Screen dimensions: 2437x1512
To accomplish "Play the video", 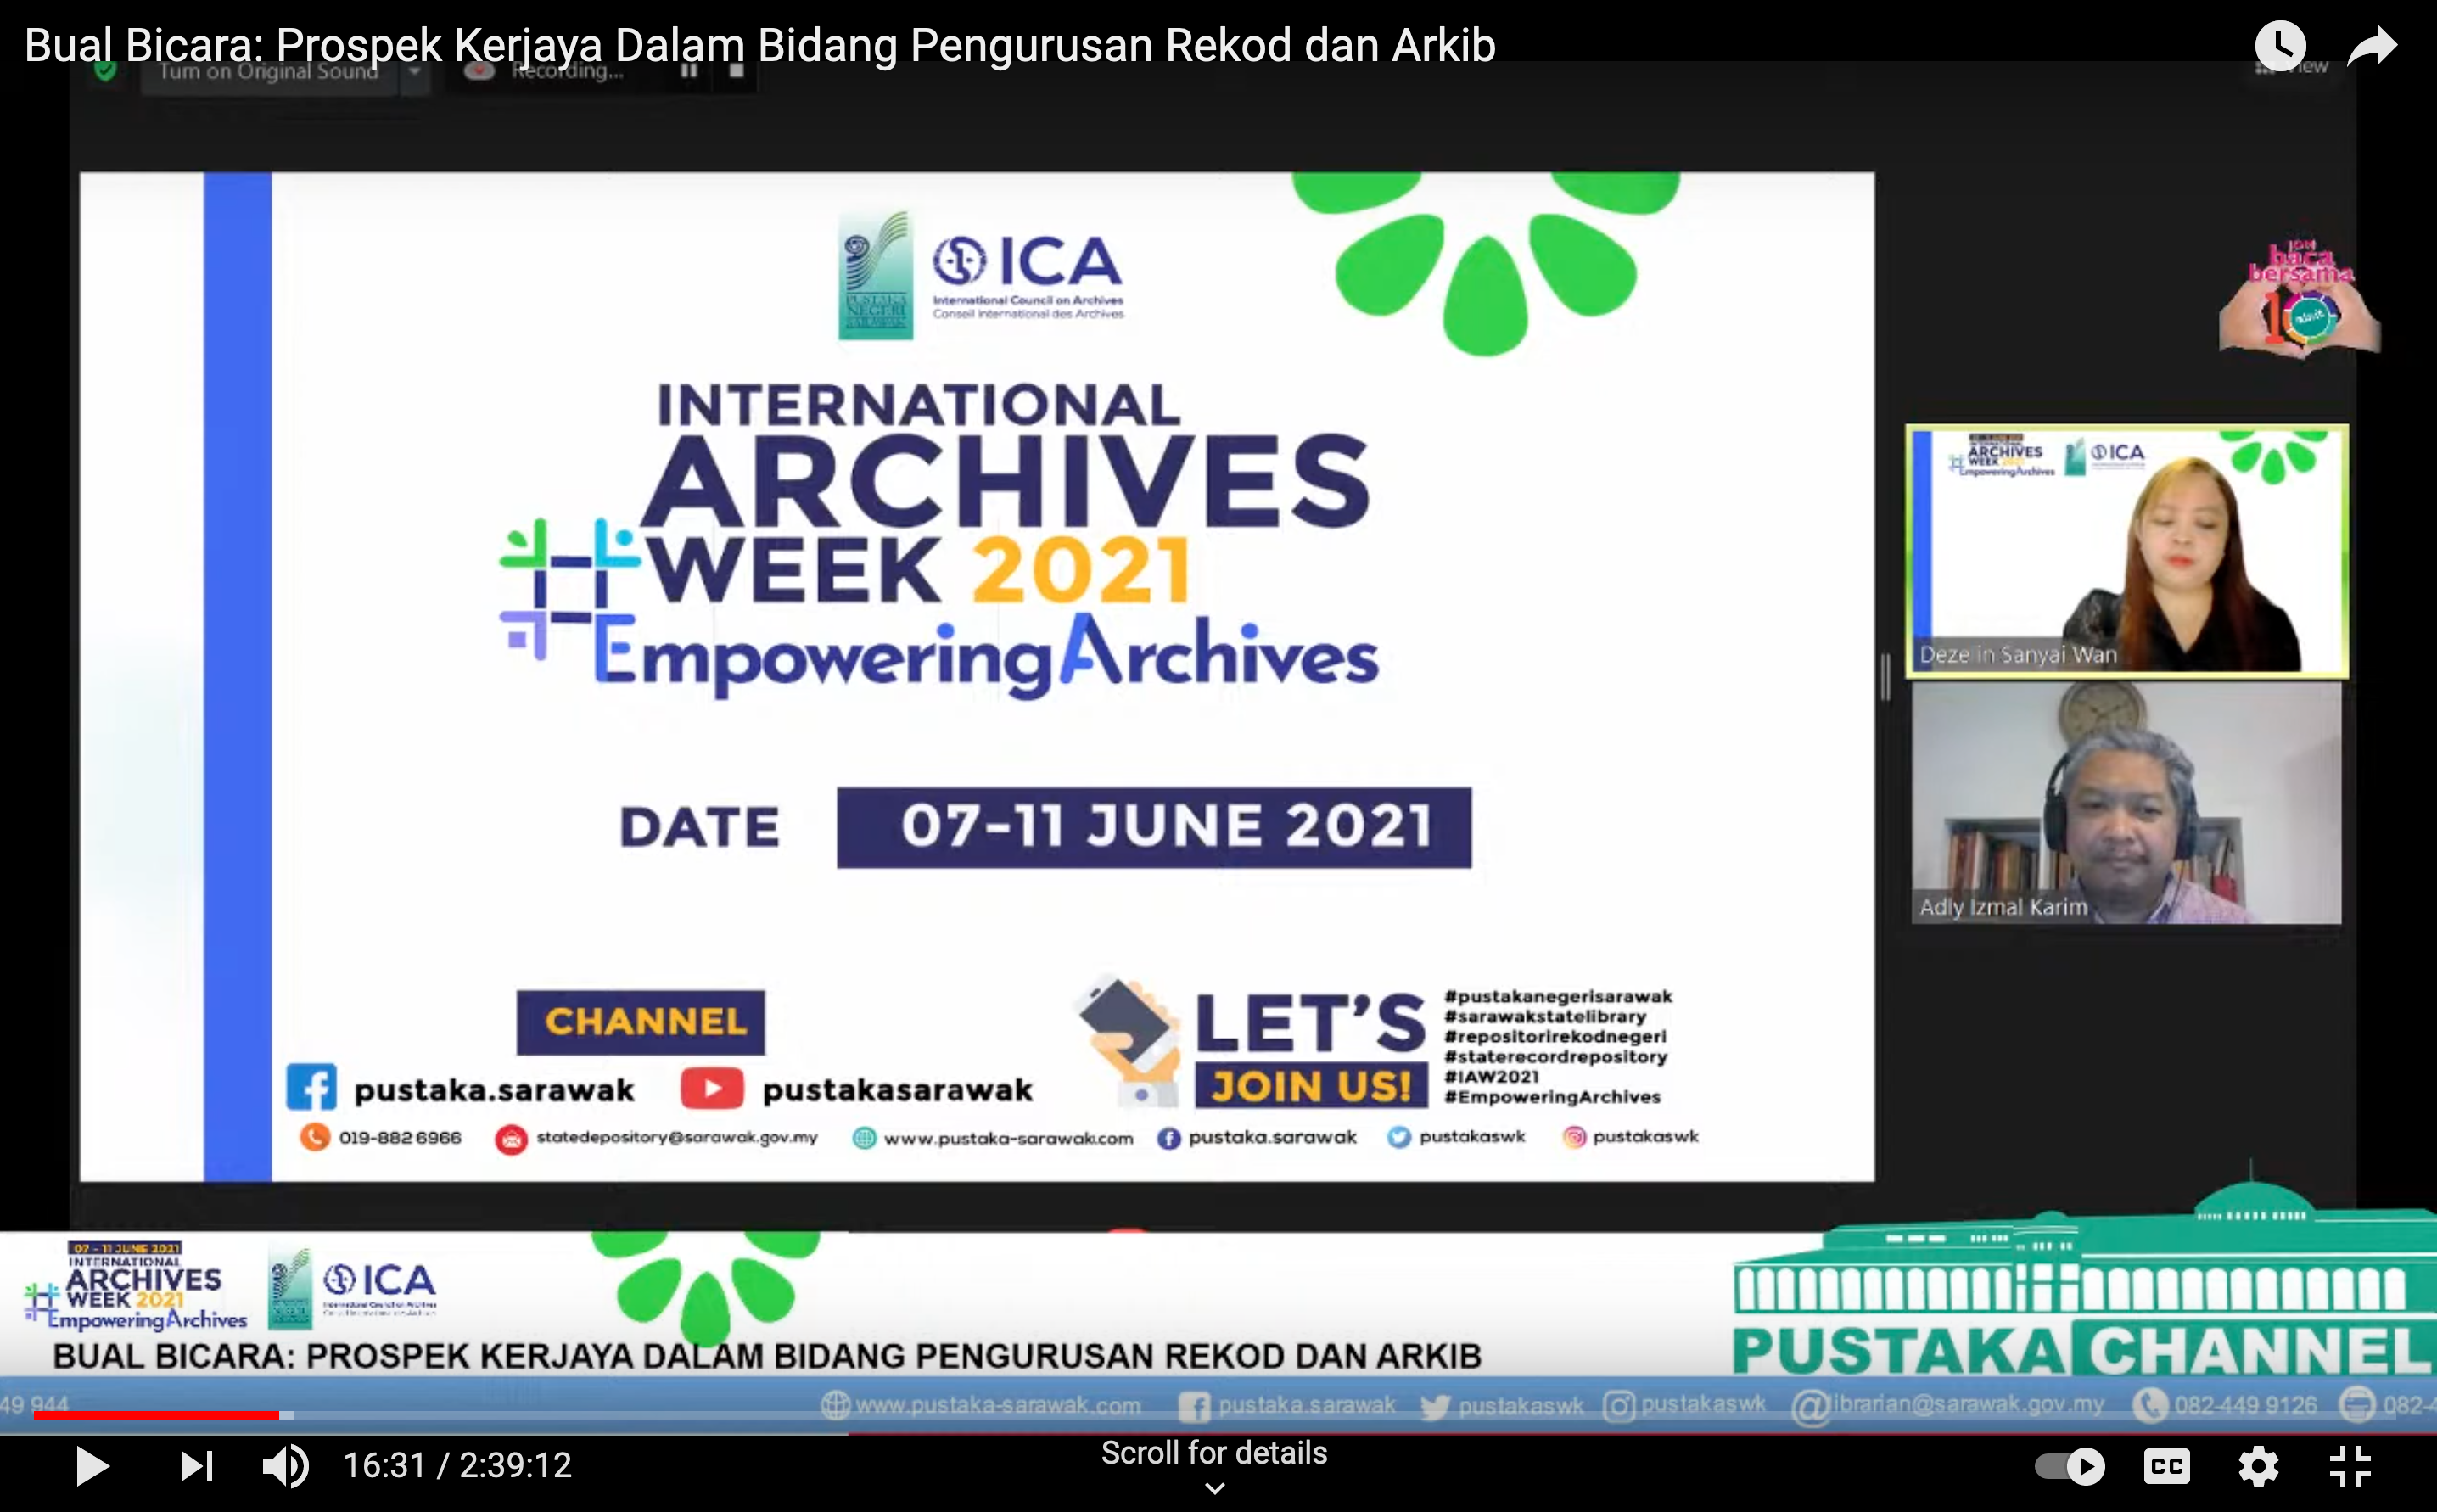I will [92, 1466].
